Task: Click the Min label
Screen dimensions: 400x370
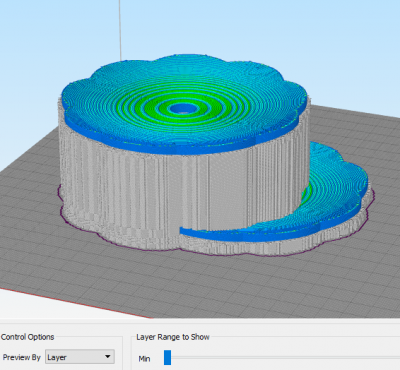Action: point(144,359)
